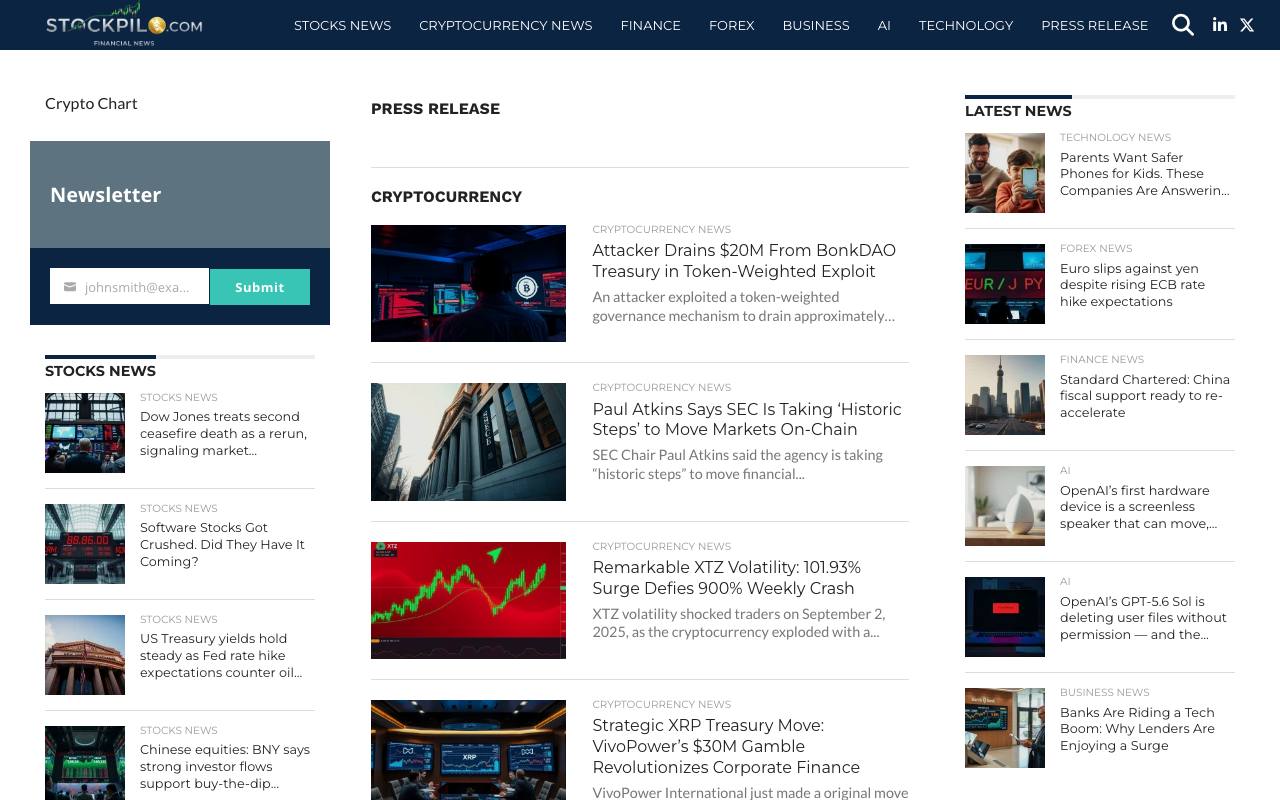
Task: Click Technology News label above phones article
Action: click(x=1115, y=138)
